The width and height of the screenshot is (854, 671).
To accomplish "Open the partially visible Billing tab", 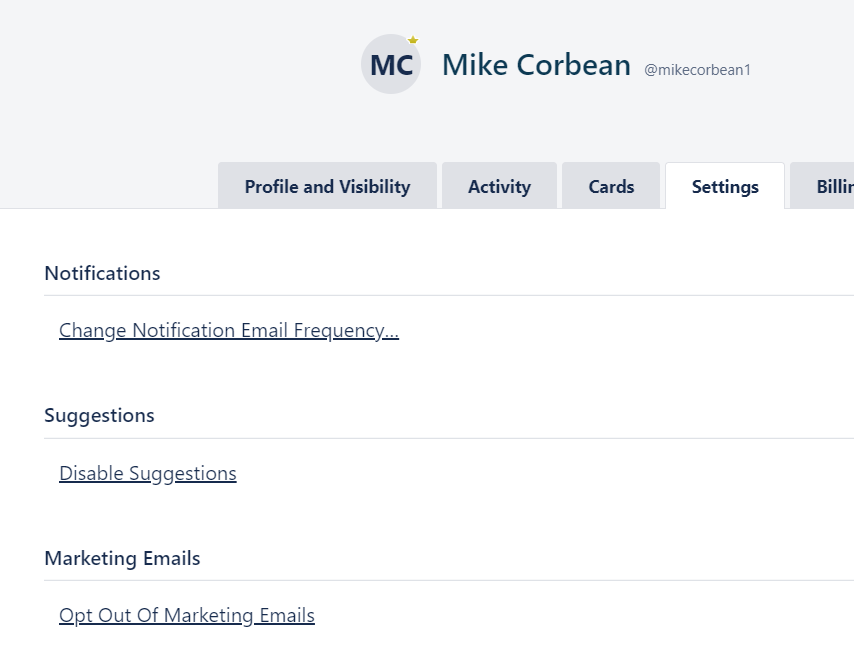I will tap(822, 186).
